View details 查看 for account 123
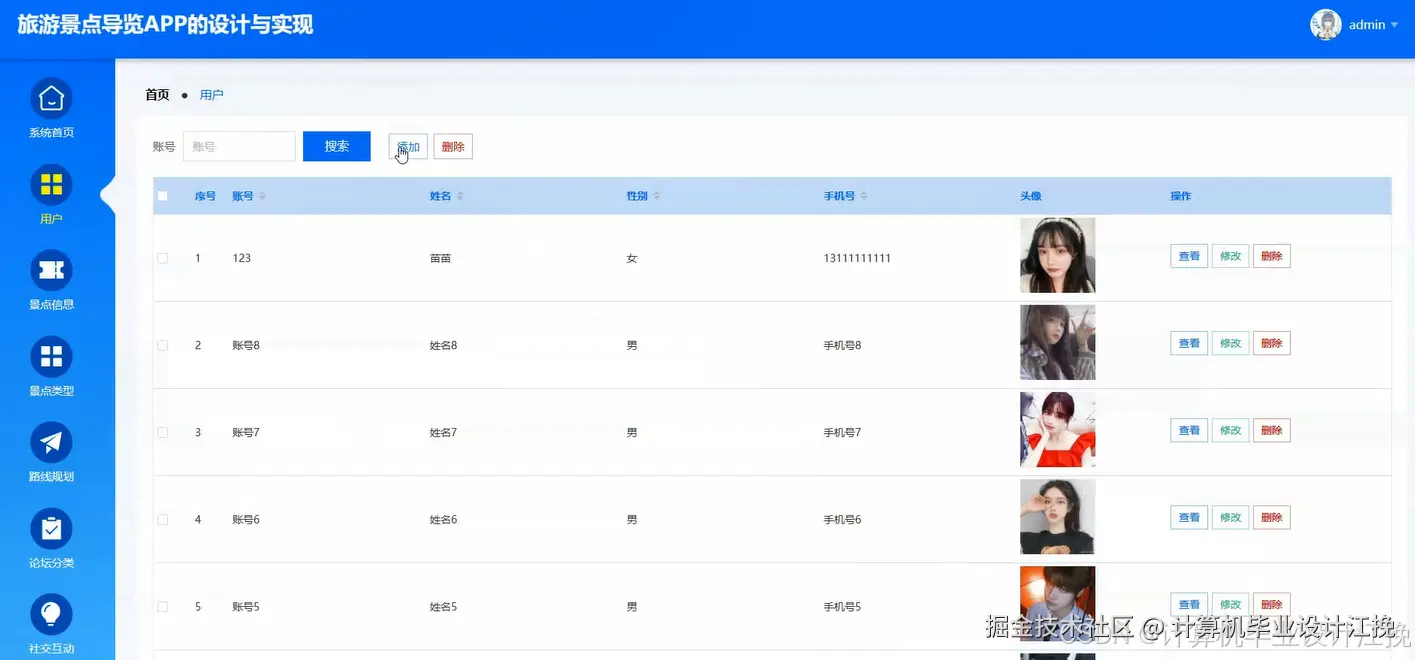The image size is (1415, 660). pyautogui.click(x=1189, y=257)
